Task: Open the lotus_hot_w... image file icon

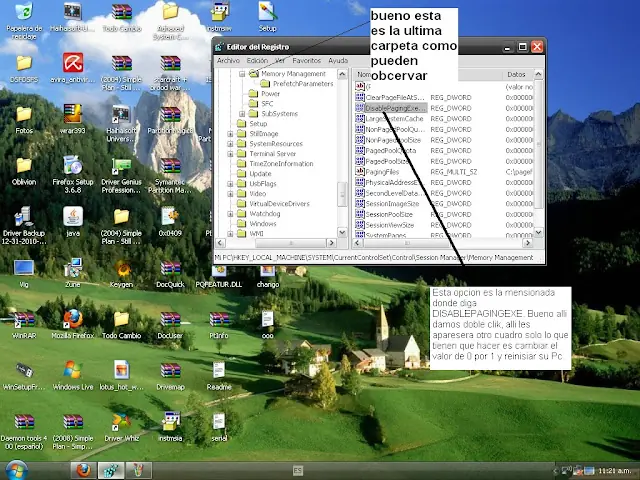Action: 122,376
